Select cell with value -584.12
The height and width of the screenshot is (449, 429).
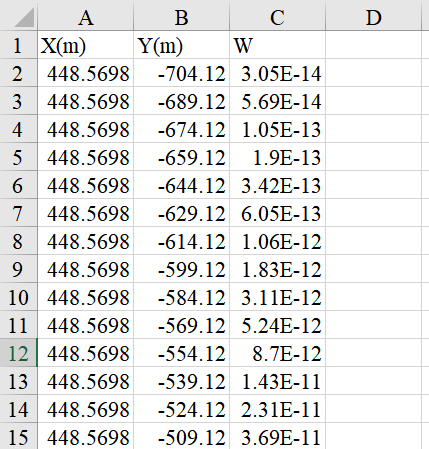182,297
